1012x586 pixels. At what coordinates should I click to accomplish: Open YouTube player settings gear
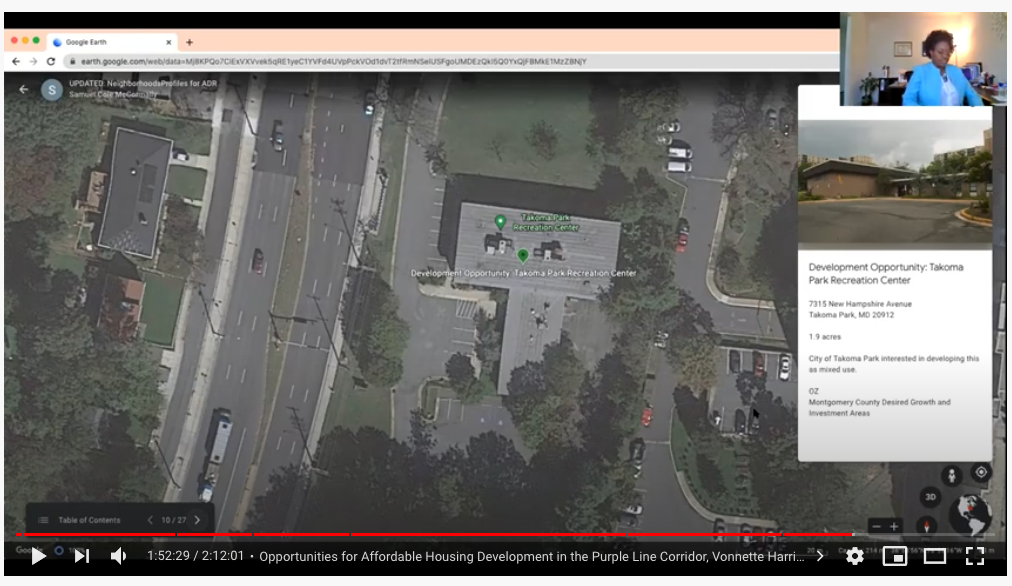(x=855, y=556)
